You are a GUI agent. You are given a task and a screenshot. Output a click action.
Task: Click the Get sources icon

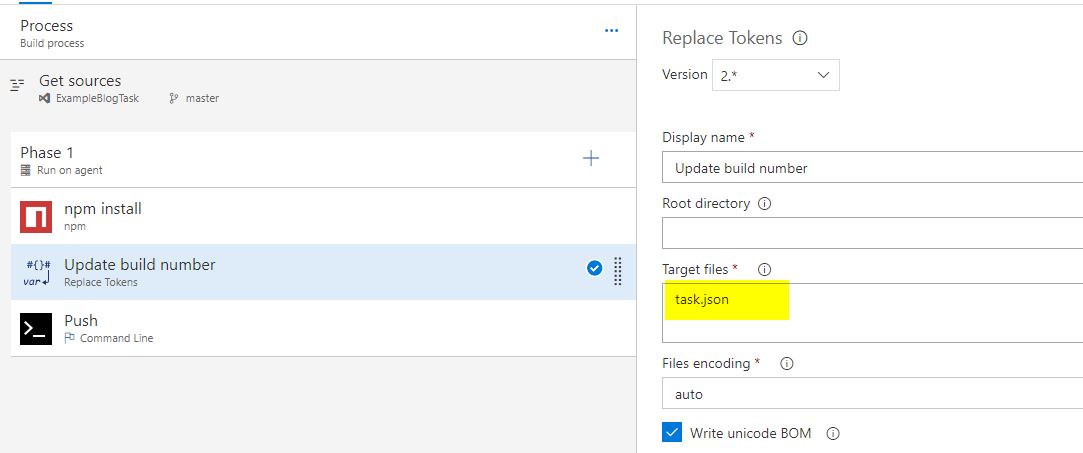(17, 86)
